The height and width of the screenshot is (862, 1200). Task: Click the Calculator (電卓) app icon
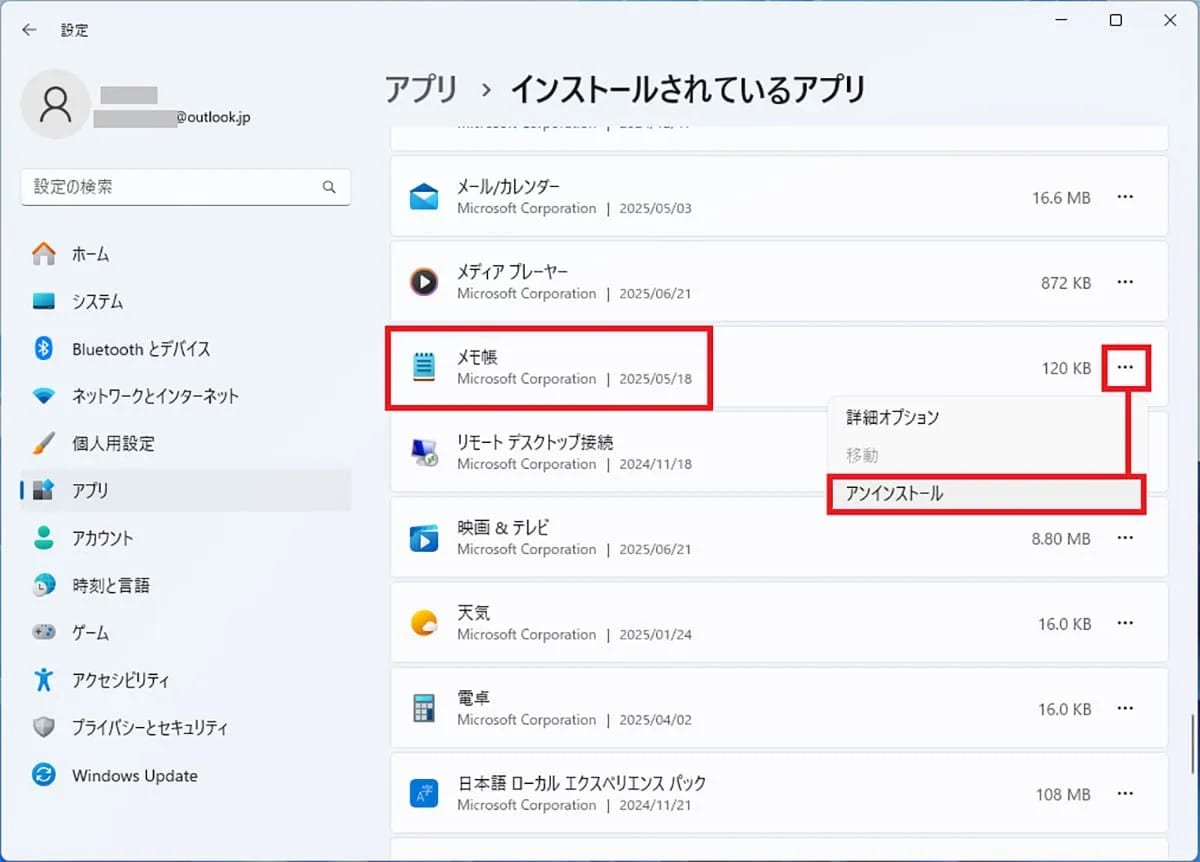coord(424,707)
